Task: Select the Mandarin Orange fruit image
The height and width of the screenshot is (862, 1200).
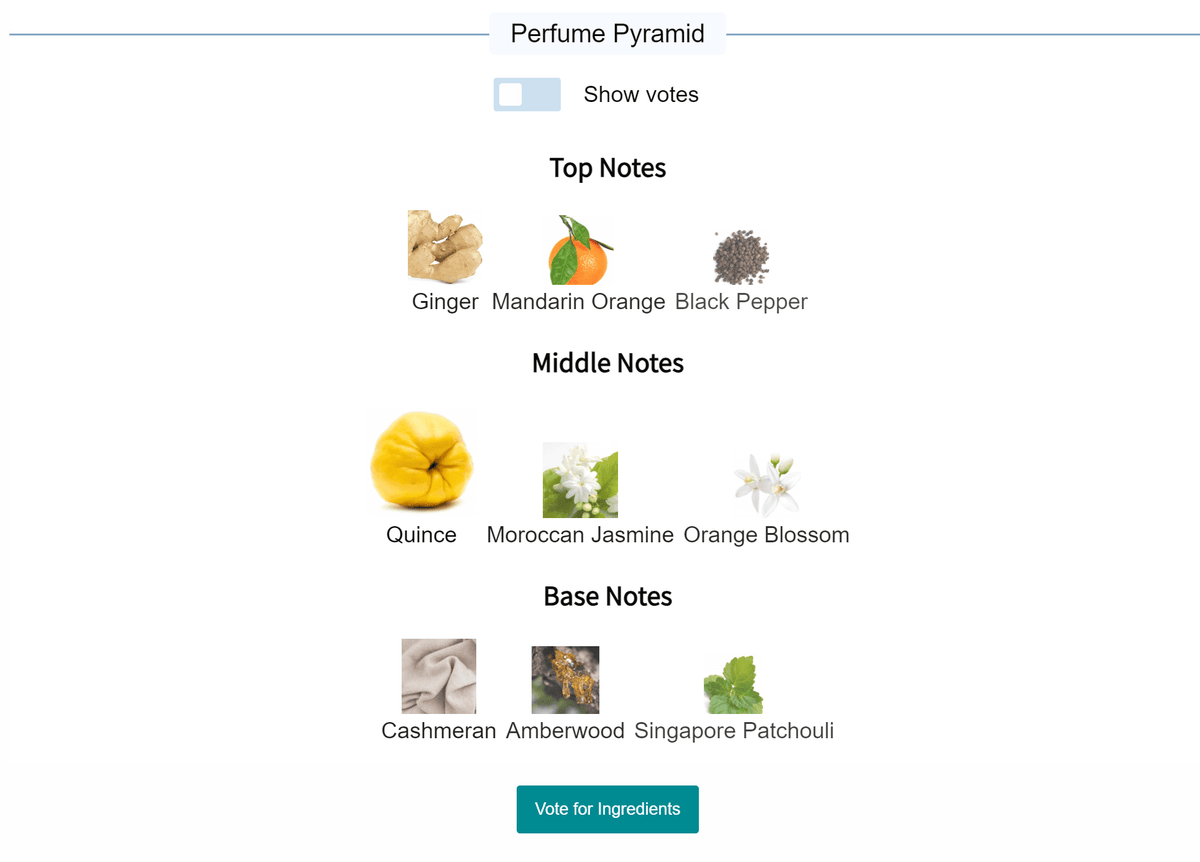Action: pos(579,250)
